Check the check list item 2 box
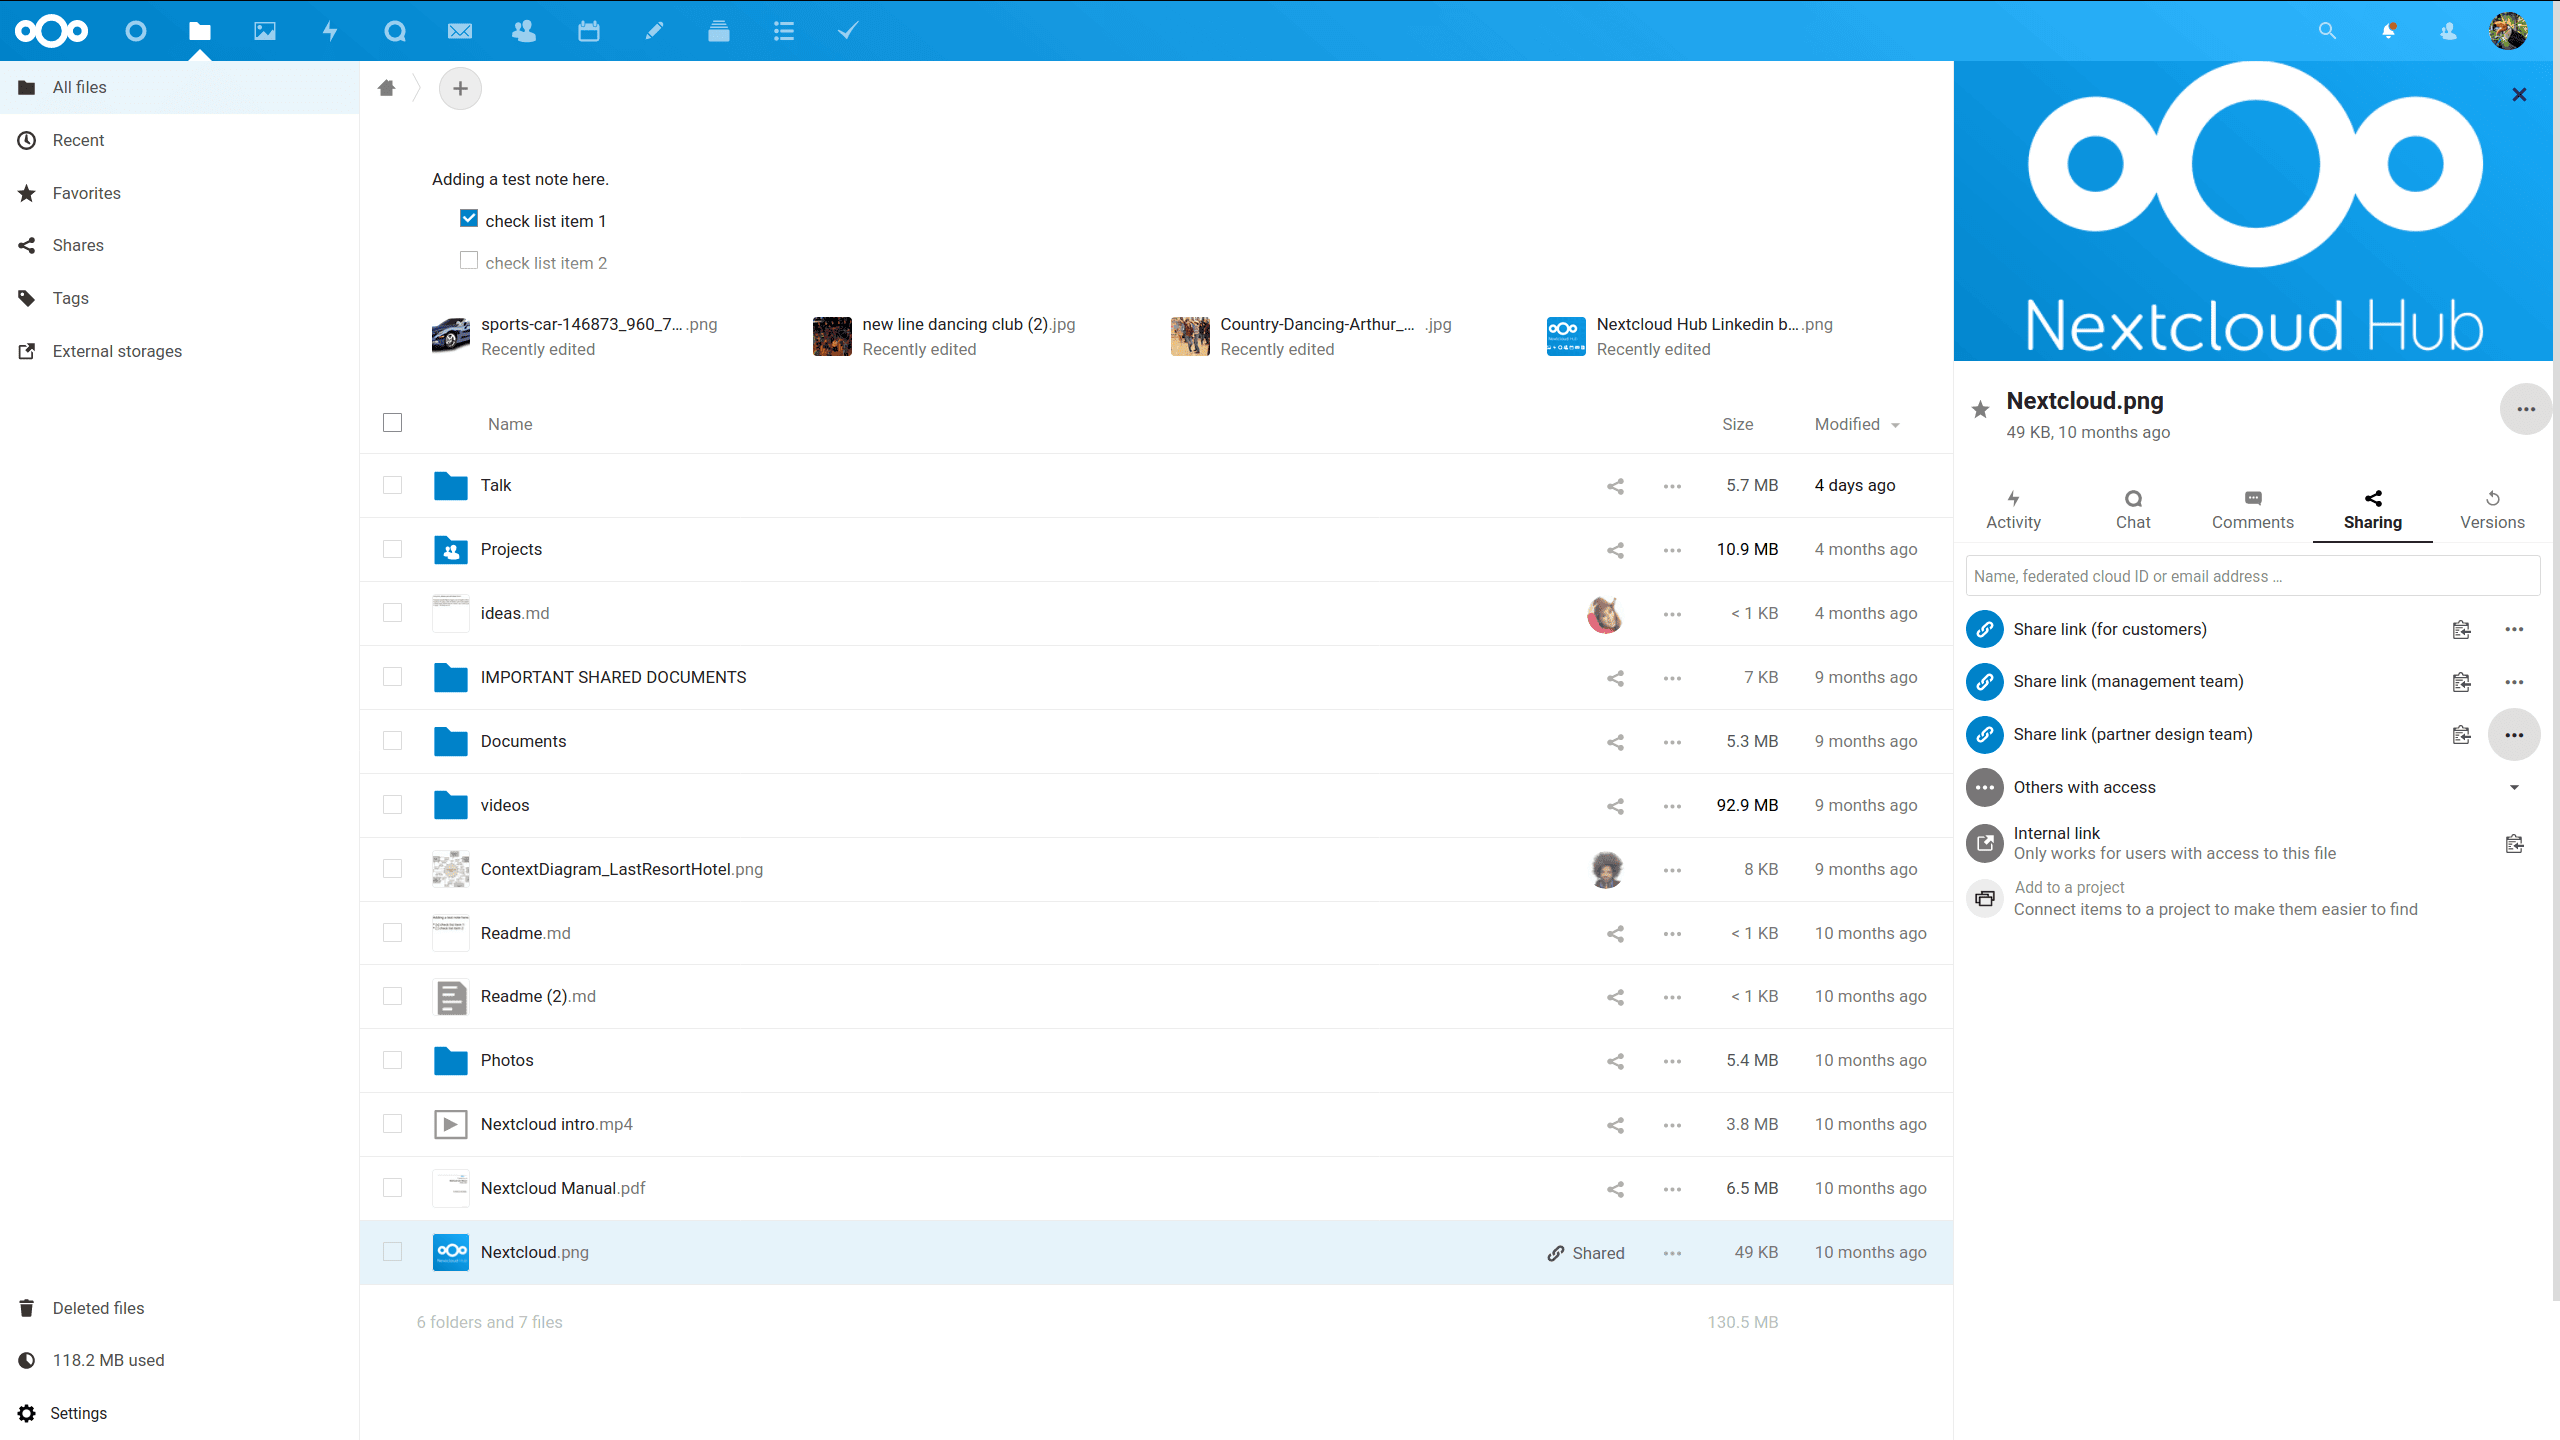 pos(468,259)
